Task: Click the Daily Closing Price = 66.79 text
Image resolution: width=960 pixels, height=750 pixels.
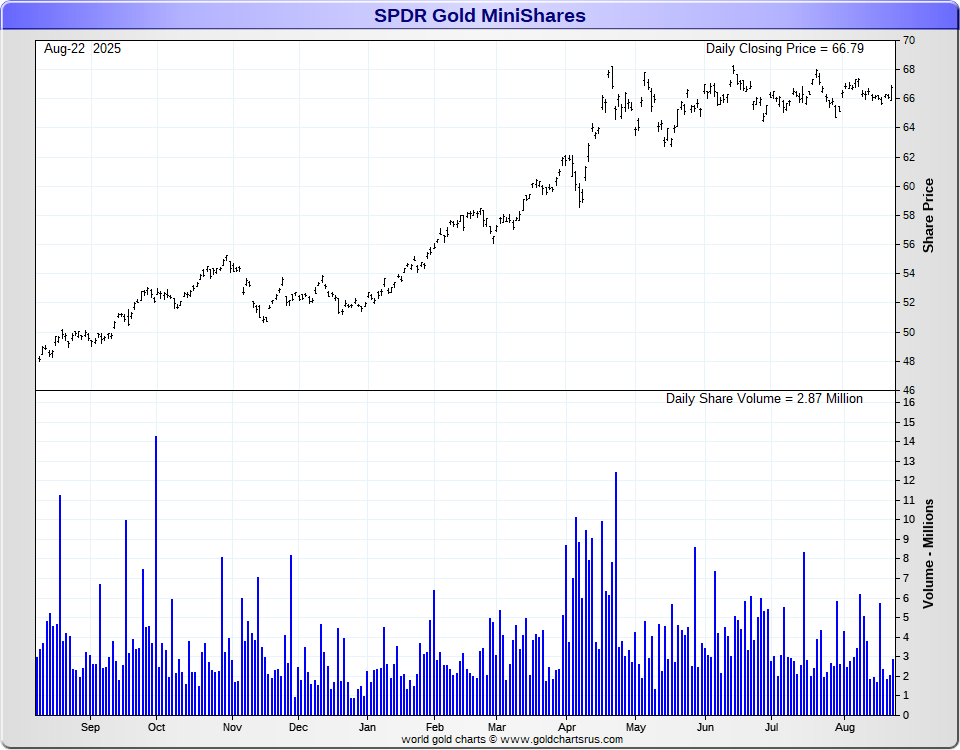Action: [784, 49]
